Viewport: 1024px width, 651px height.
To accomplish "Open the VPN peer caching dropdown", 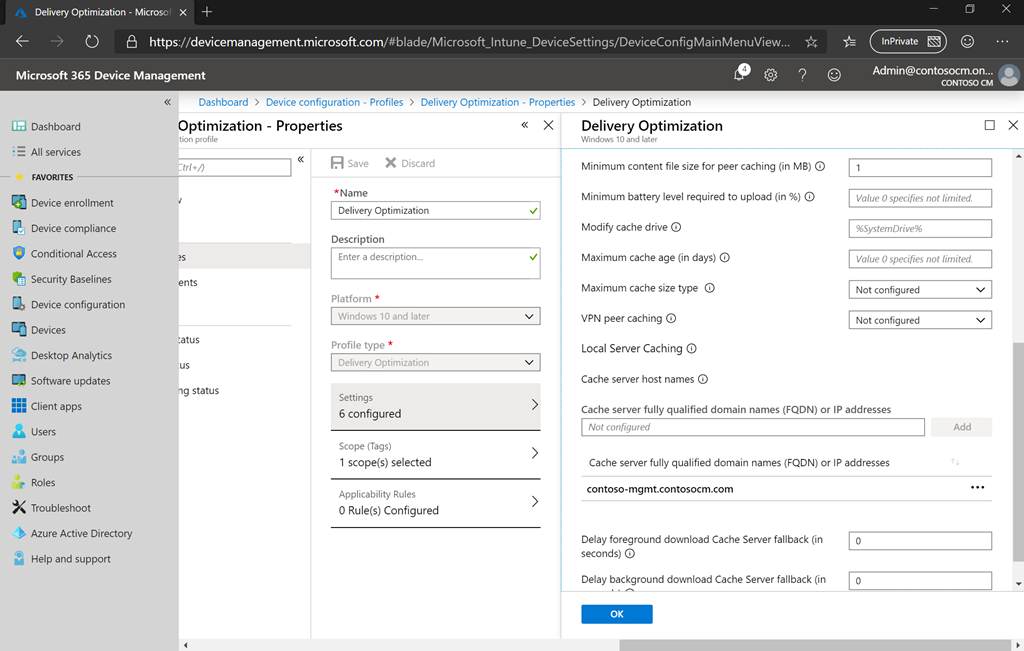I will [920, 320].
